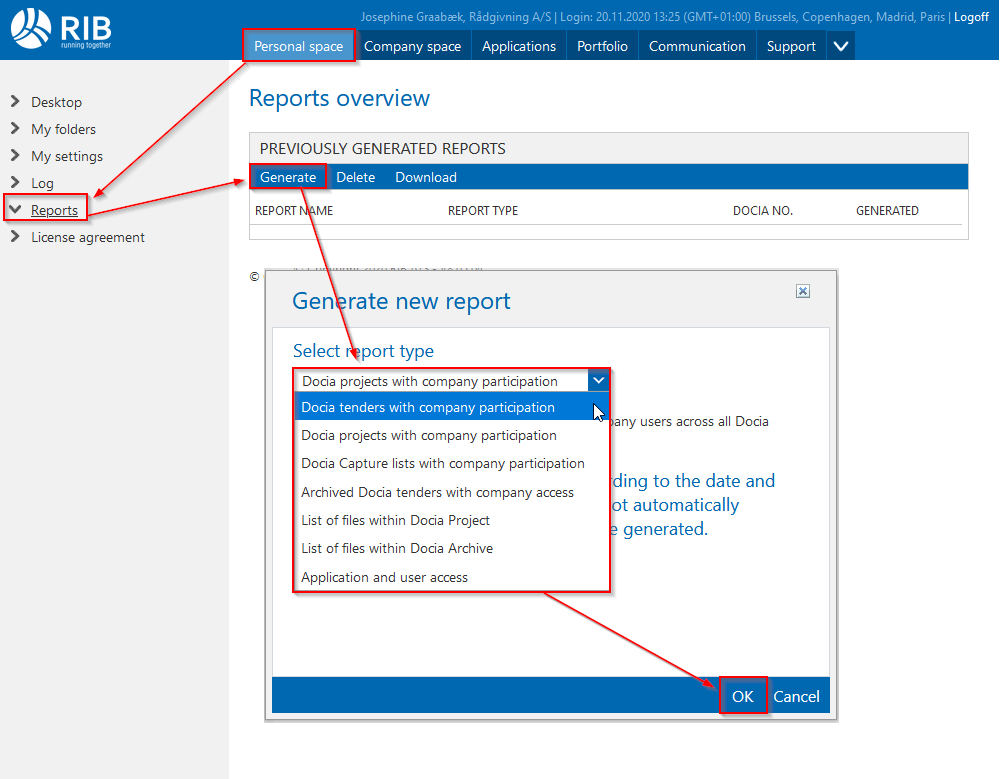This screenshot has width=1000, height=779.
Task: Open the Portfolio tab
Action: pos(603,46)
